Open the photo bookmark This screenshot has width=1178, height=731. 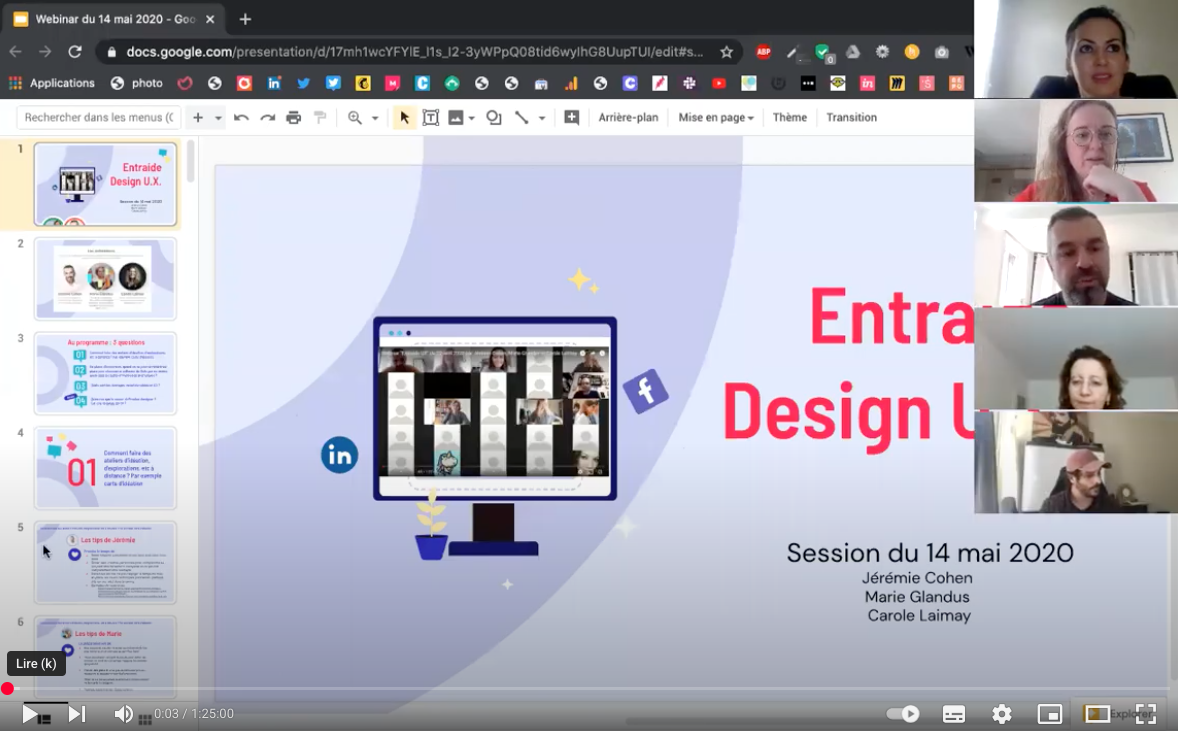(x=137, y=83)
